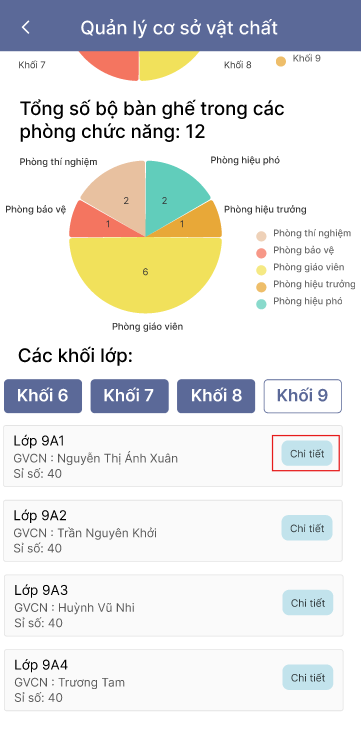This screenshot has height=740, width=361.
Task: Select the Lớp 9A4 class card
Action: (174, 680)
